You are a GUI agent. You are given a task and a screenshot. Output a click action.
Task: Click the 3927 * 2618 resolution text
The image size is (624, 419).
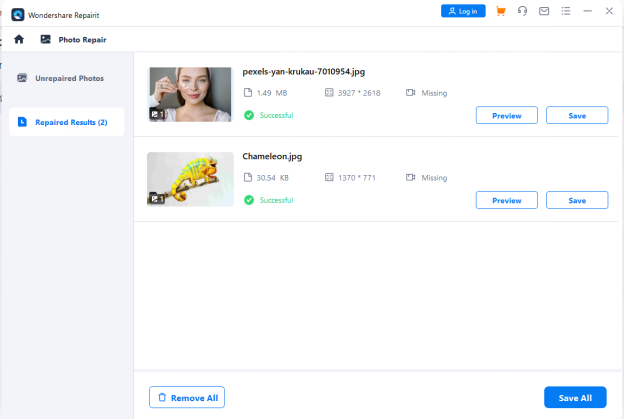point(359,93)
